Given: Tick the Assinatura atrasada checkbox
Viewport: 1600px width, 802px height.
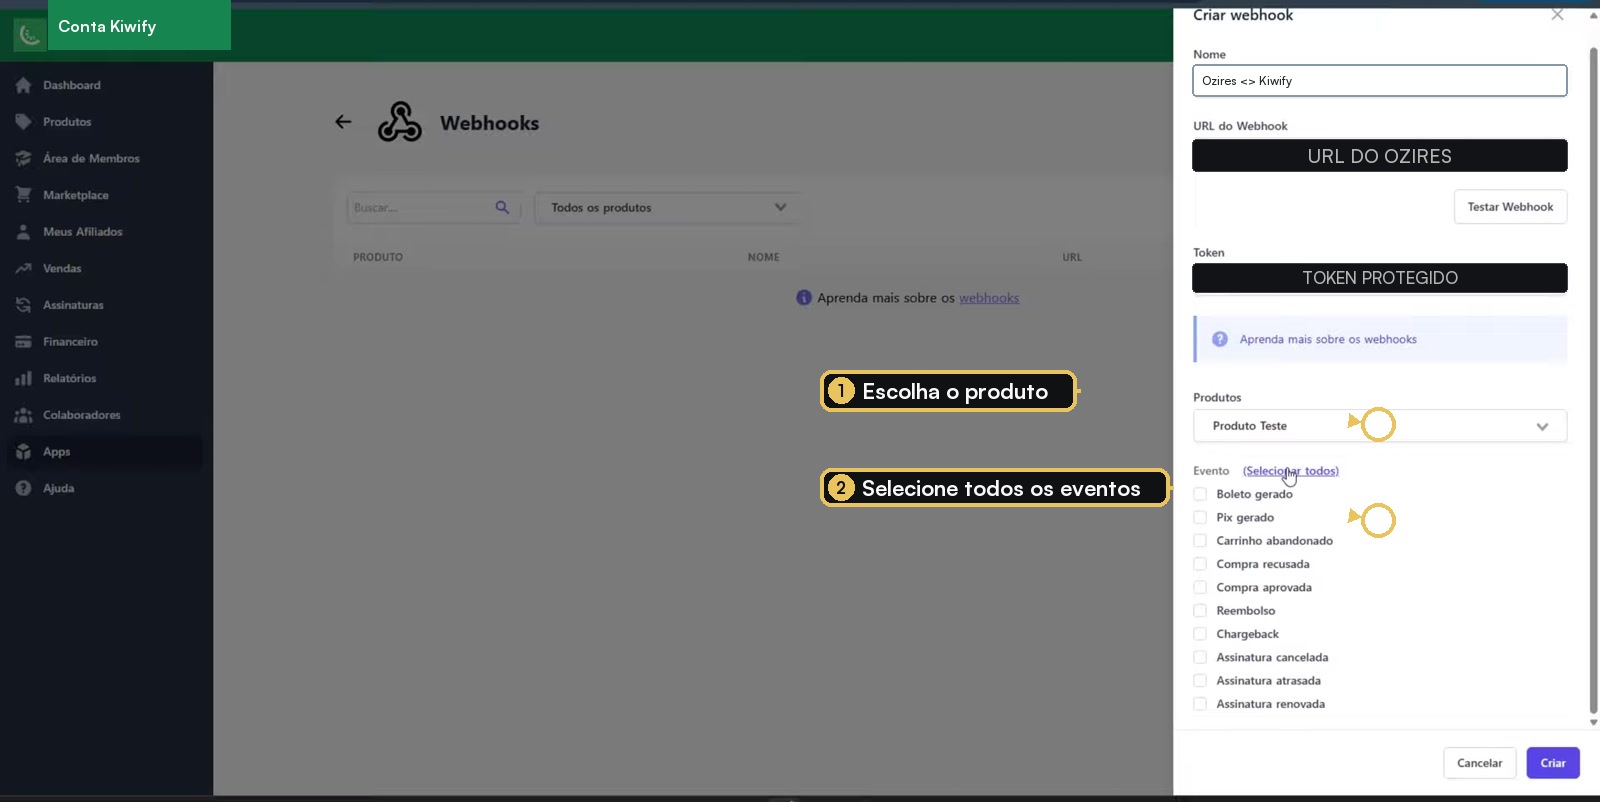Looking at the screenshot, I should (1200, 681).
